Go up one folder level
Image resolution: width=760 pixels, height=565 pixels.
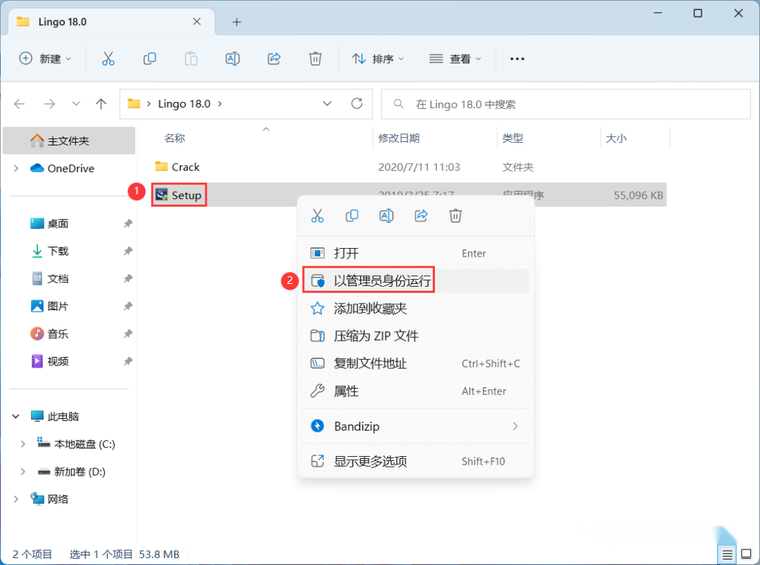(x=101, y=103)
